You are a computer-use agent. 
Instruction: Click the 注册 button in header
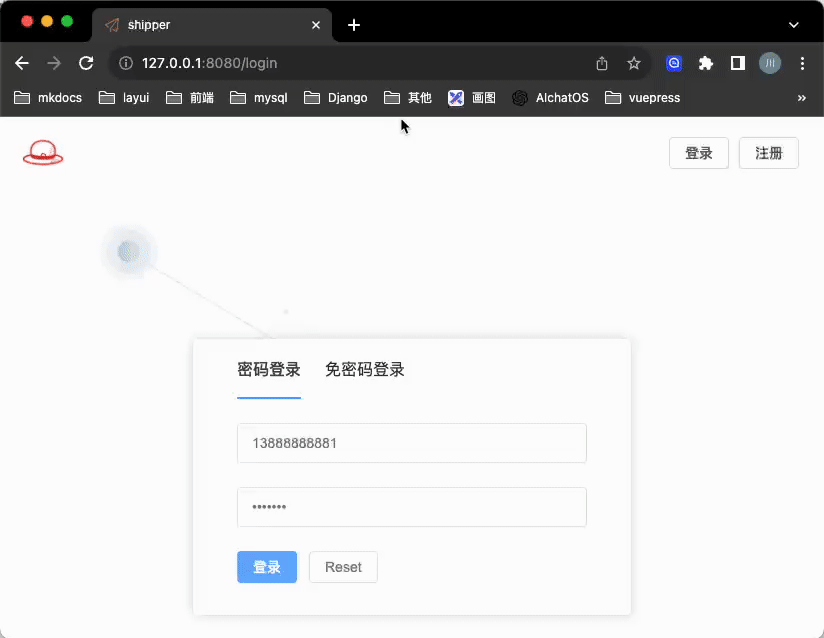click(768, 153)
